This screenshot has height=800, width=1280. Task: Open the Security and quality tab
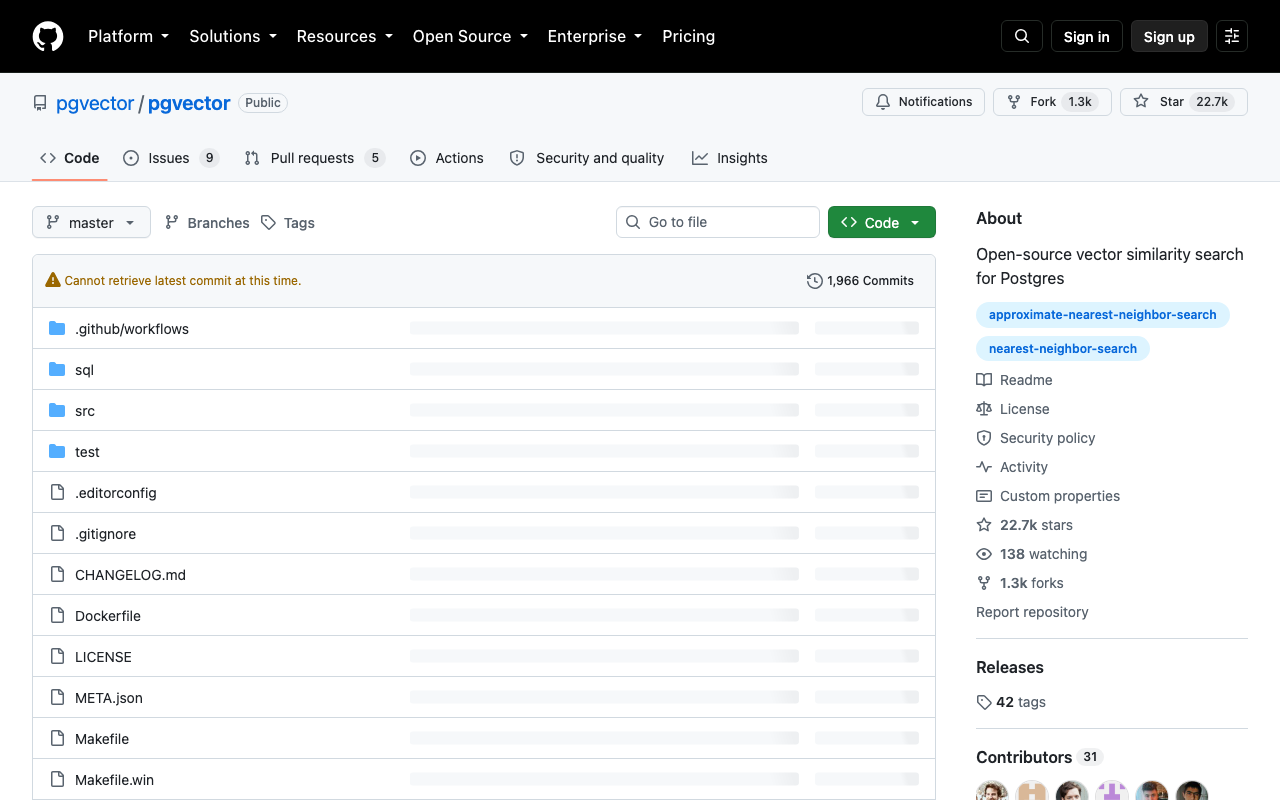[x=587, y=158]
